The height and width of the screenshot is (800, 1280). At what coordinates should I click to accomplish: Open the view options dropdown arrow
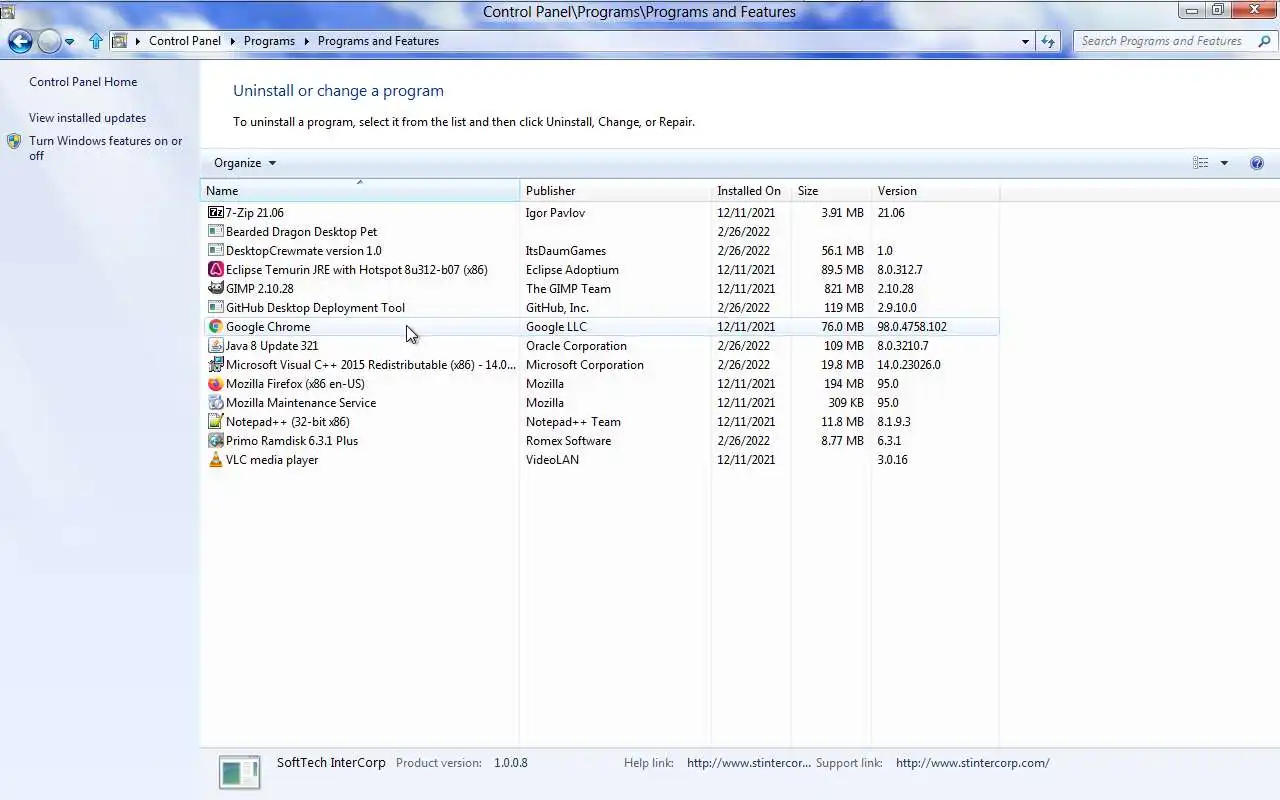(x=1224, y=163)
